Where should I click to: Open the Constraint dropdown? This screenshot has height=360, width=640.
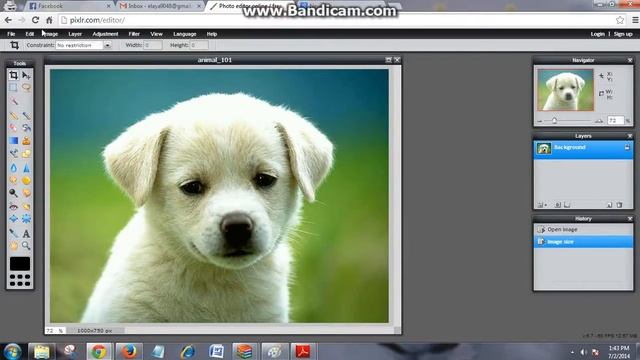[x=107, y=45]
